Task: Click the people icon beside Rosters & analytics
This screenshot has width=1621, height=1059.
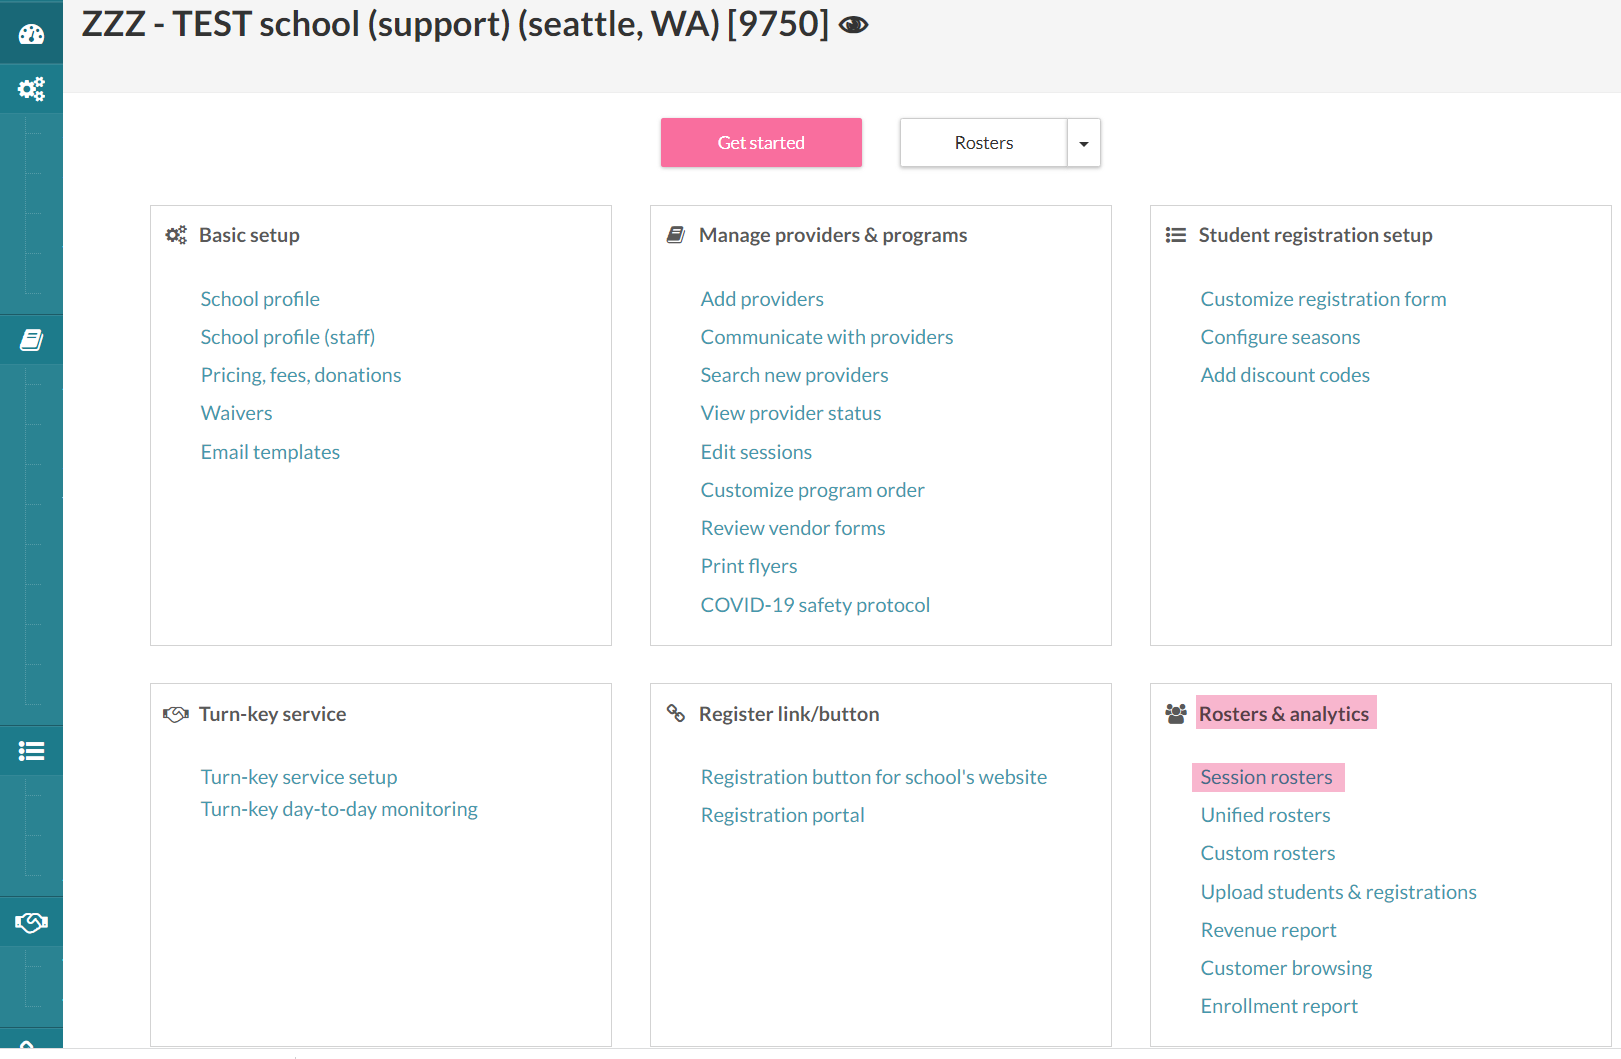Action: pyautogui.click(x=1176, y=714)
